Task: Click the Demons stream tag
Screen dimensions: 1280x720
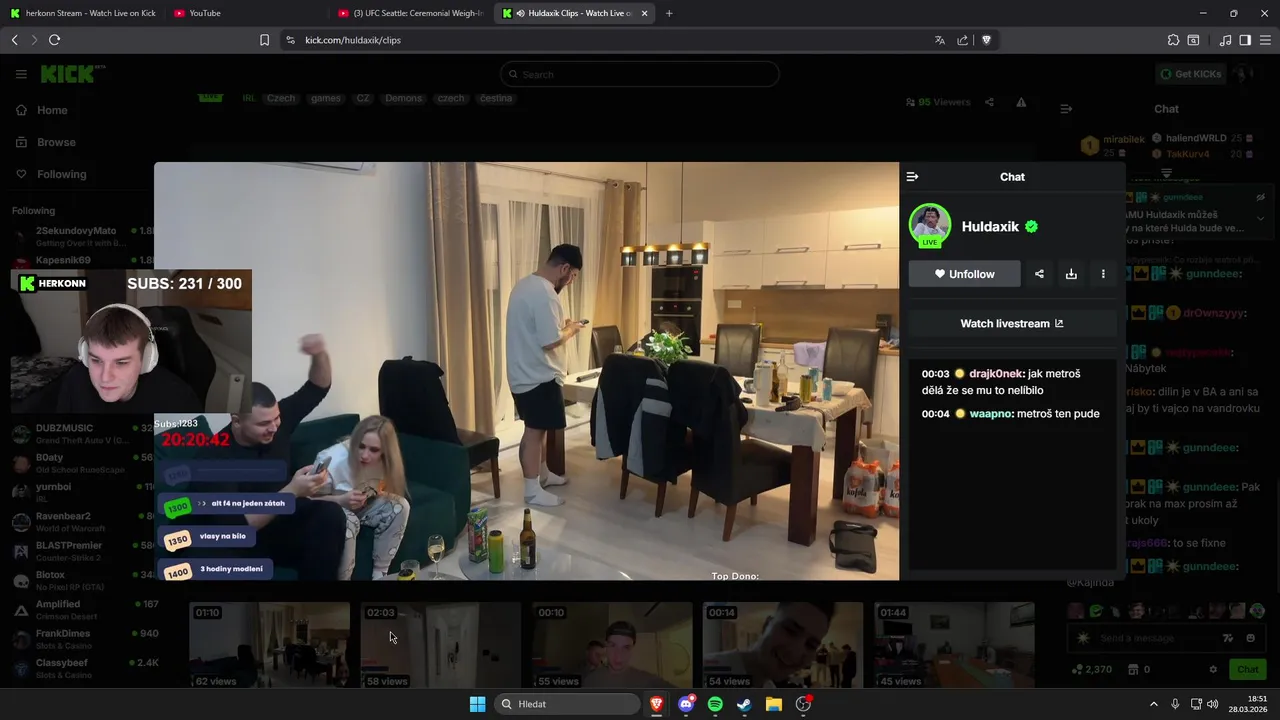Action: pos(404,98)
